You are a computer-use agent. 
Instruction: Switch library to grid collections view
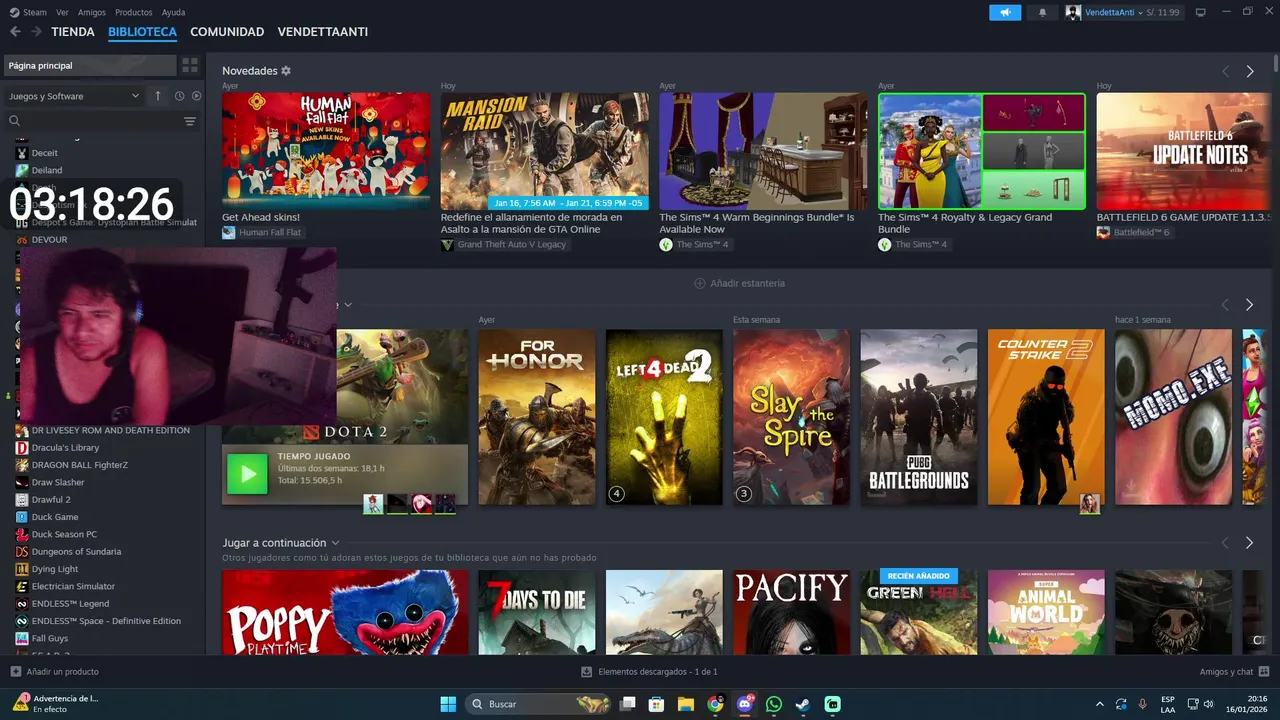[x=189, y=65]
